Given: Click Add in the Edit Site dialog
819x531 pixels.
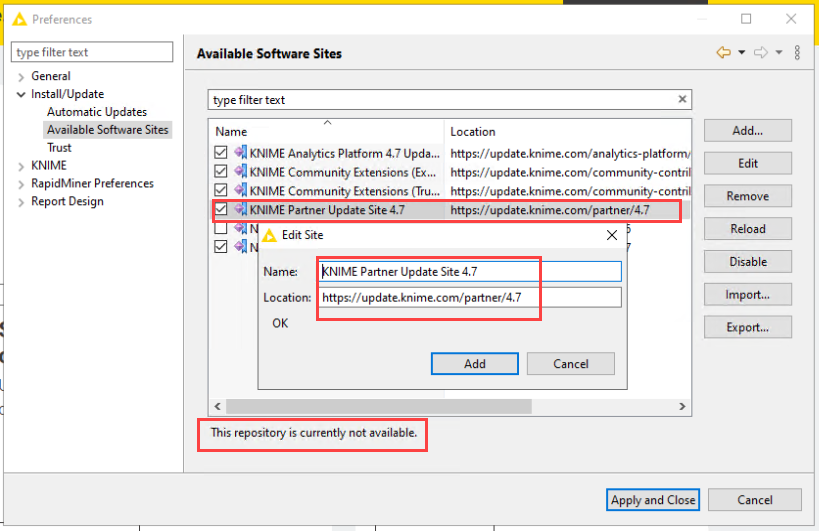Looking at the screenshot, I should point(475,363).
